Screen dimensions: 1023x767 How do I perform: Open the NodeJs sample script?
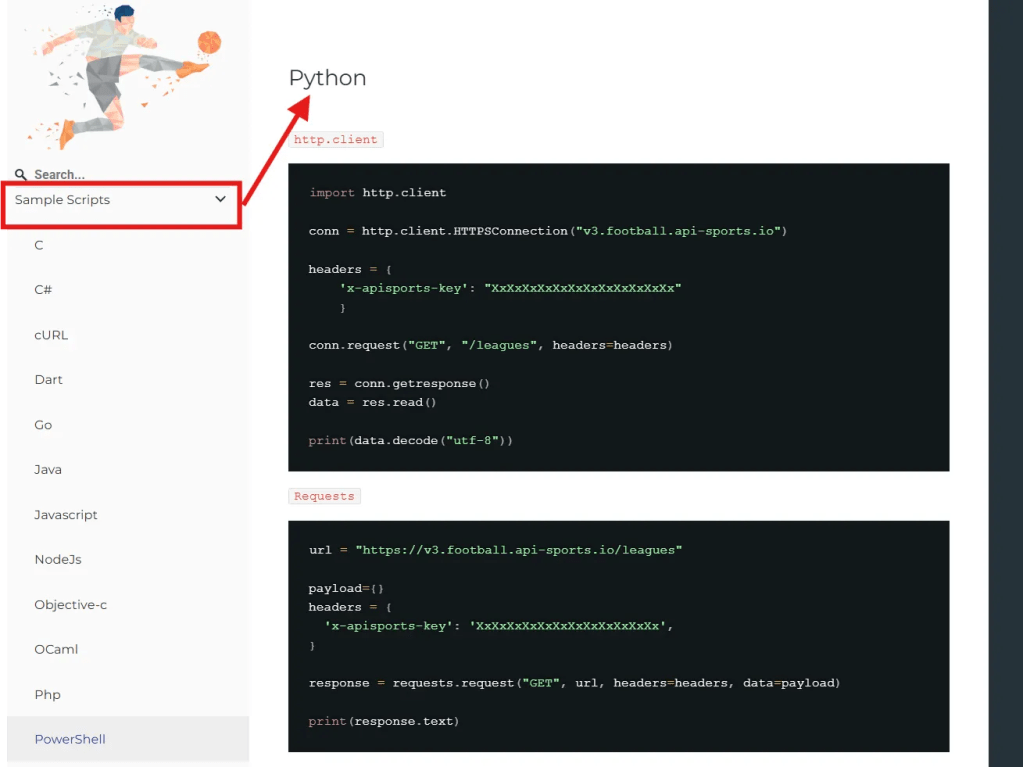point(58,560)
